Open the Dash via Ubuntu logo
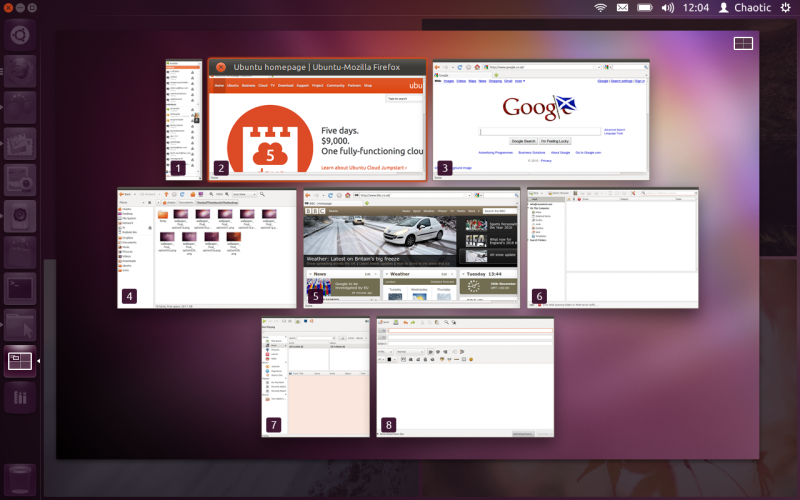This screenshot has height=500, width=800. click(20, 35)
